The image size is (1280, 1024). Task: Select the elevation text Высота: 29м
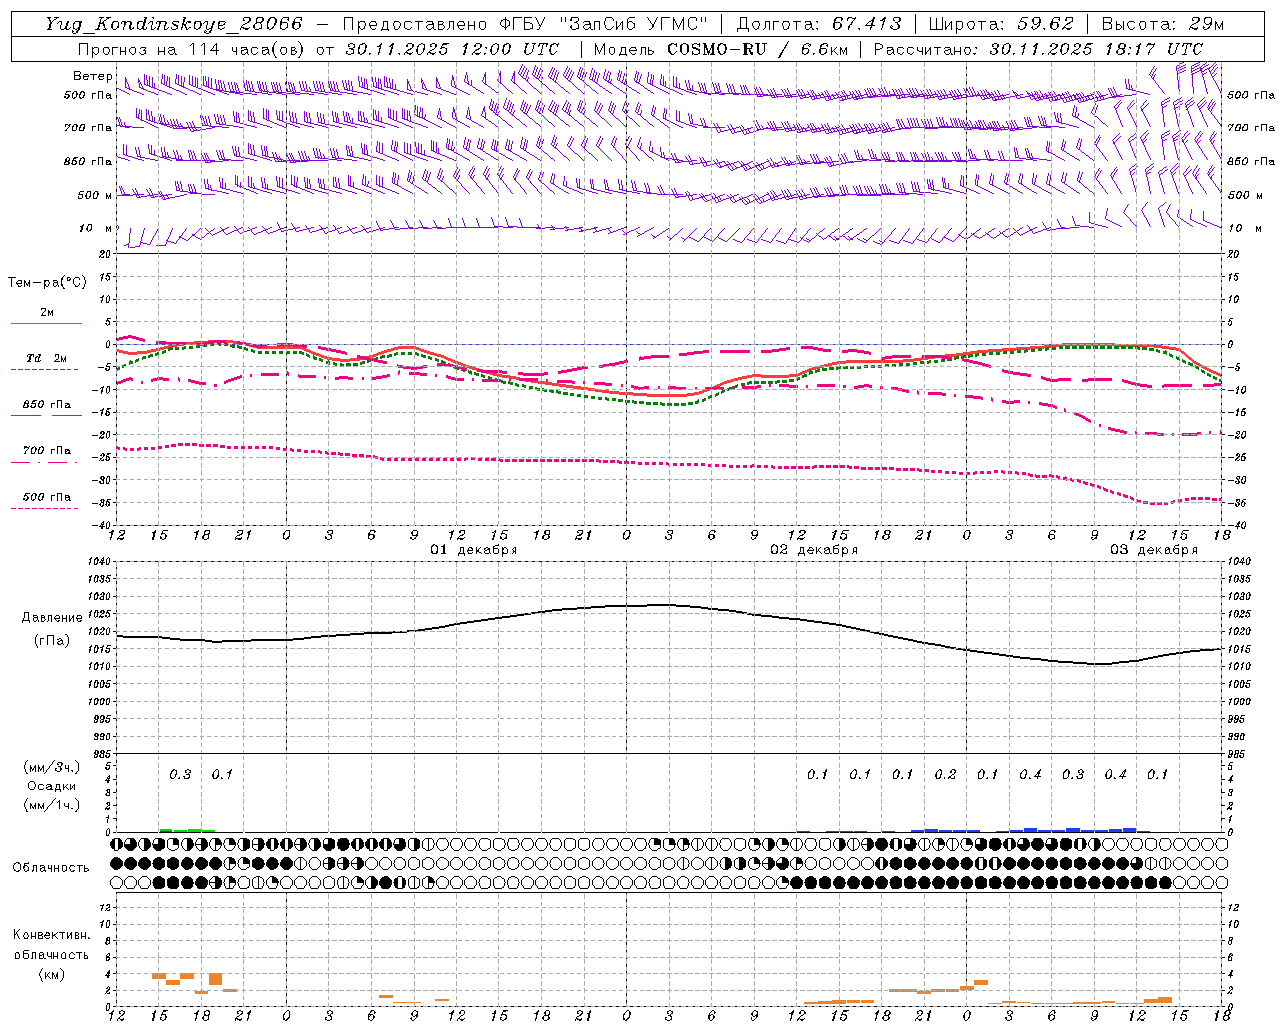[x=1163, y=24]
